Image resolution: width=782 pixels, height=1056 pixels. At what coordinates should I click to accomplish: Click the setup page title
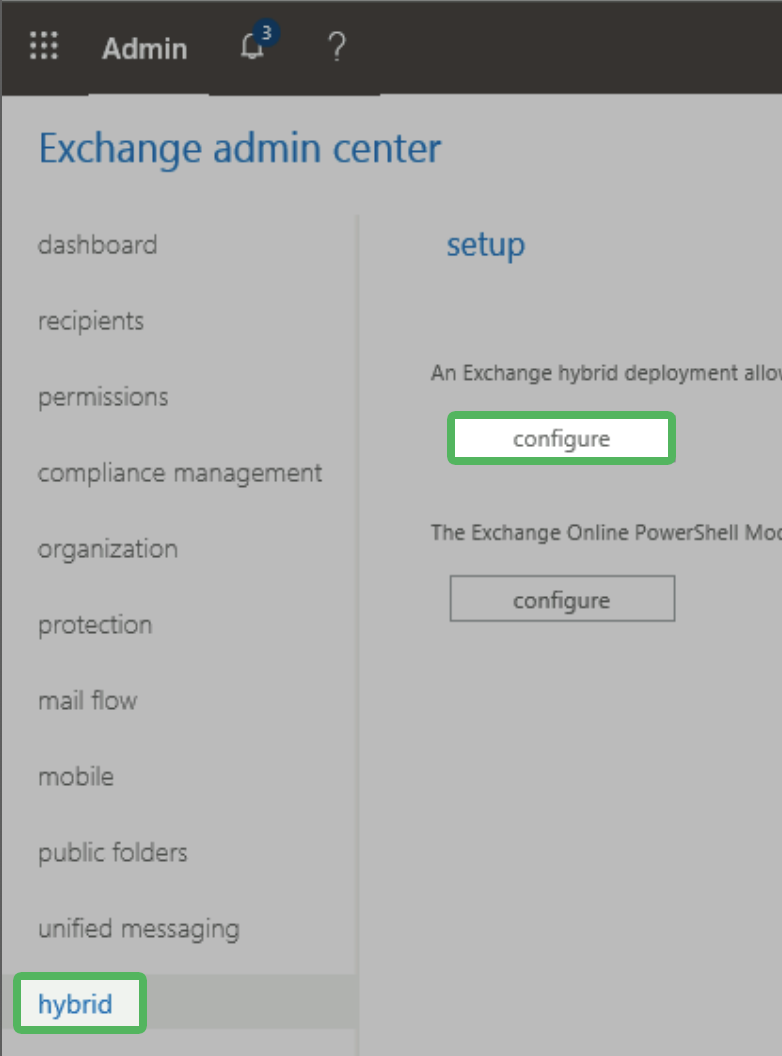click(x=485, y=244)
